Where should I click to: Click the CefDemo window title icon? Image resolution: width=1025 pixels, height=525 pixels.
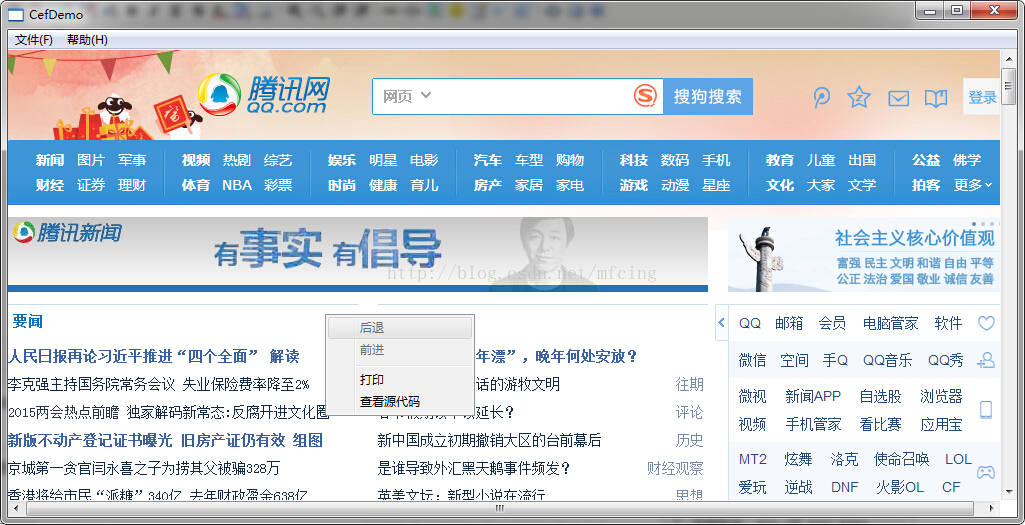[x=14, y=14]
